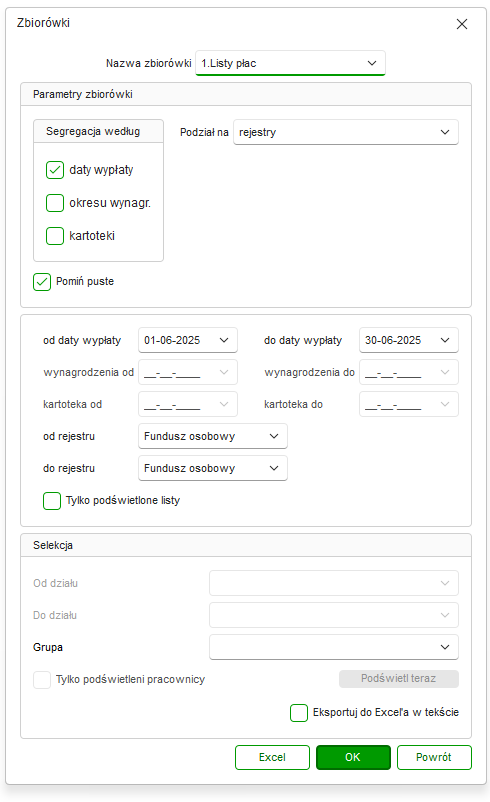
Task: Click the Parametry zbiorówki section header
Action: pyautogui.click(x=246, y=94)
